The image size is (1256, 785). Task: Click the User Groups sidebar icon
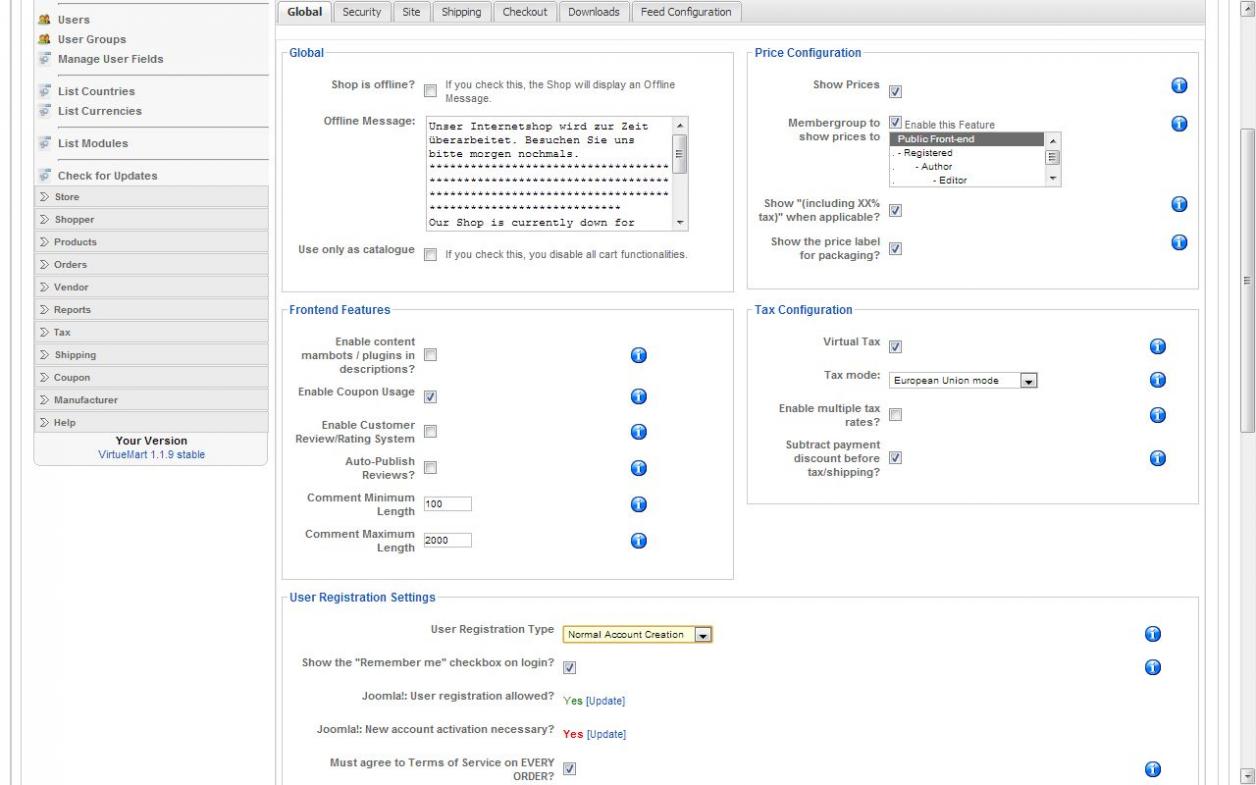[x=44, y=39]
